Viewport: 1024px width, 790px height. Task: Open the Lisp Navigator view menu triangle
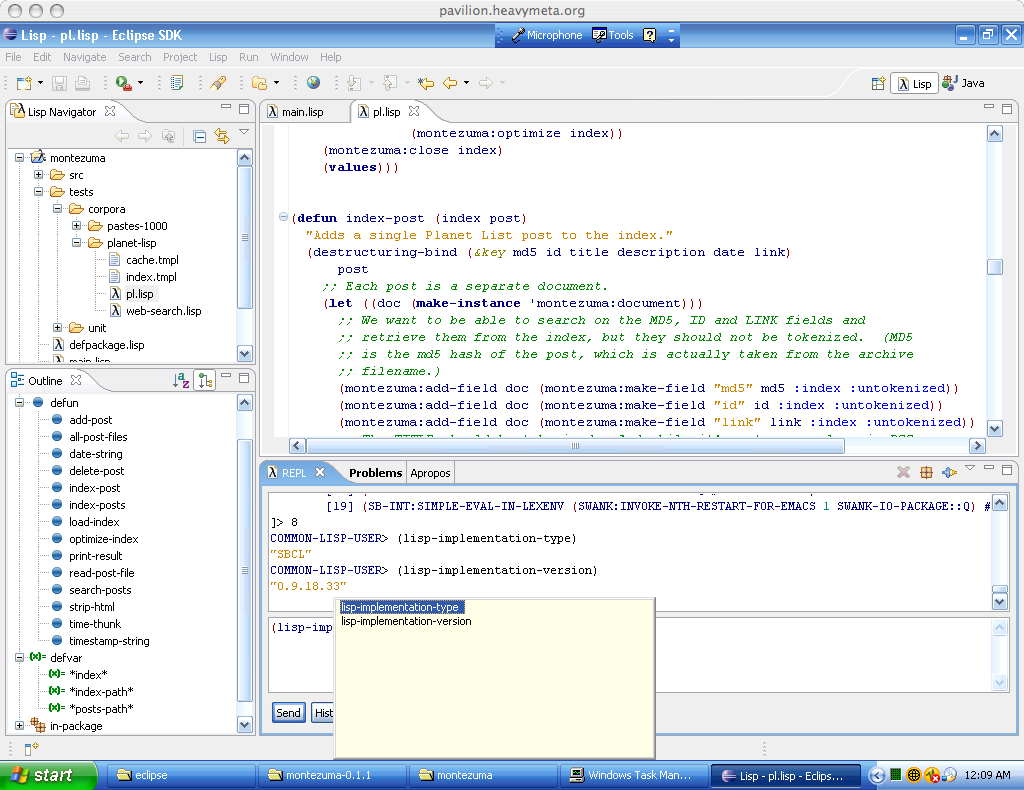coord(244,132)
